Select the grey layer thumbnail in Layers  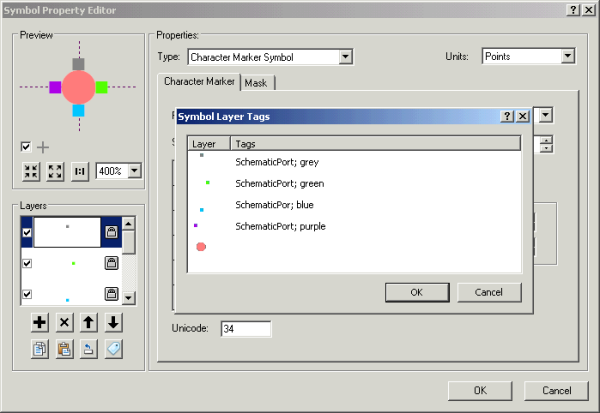point(67,232)
